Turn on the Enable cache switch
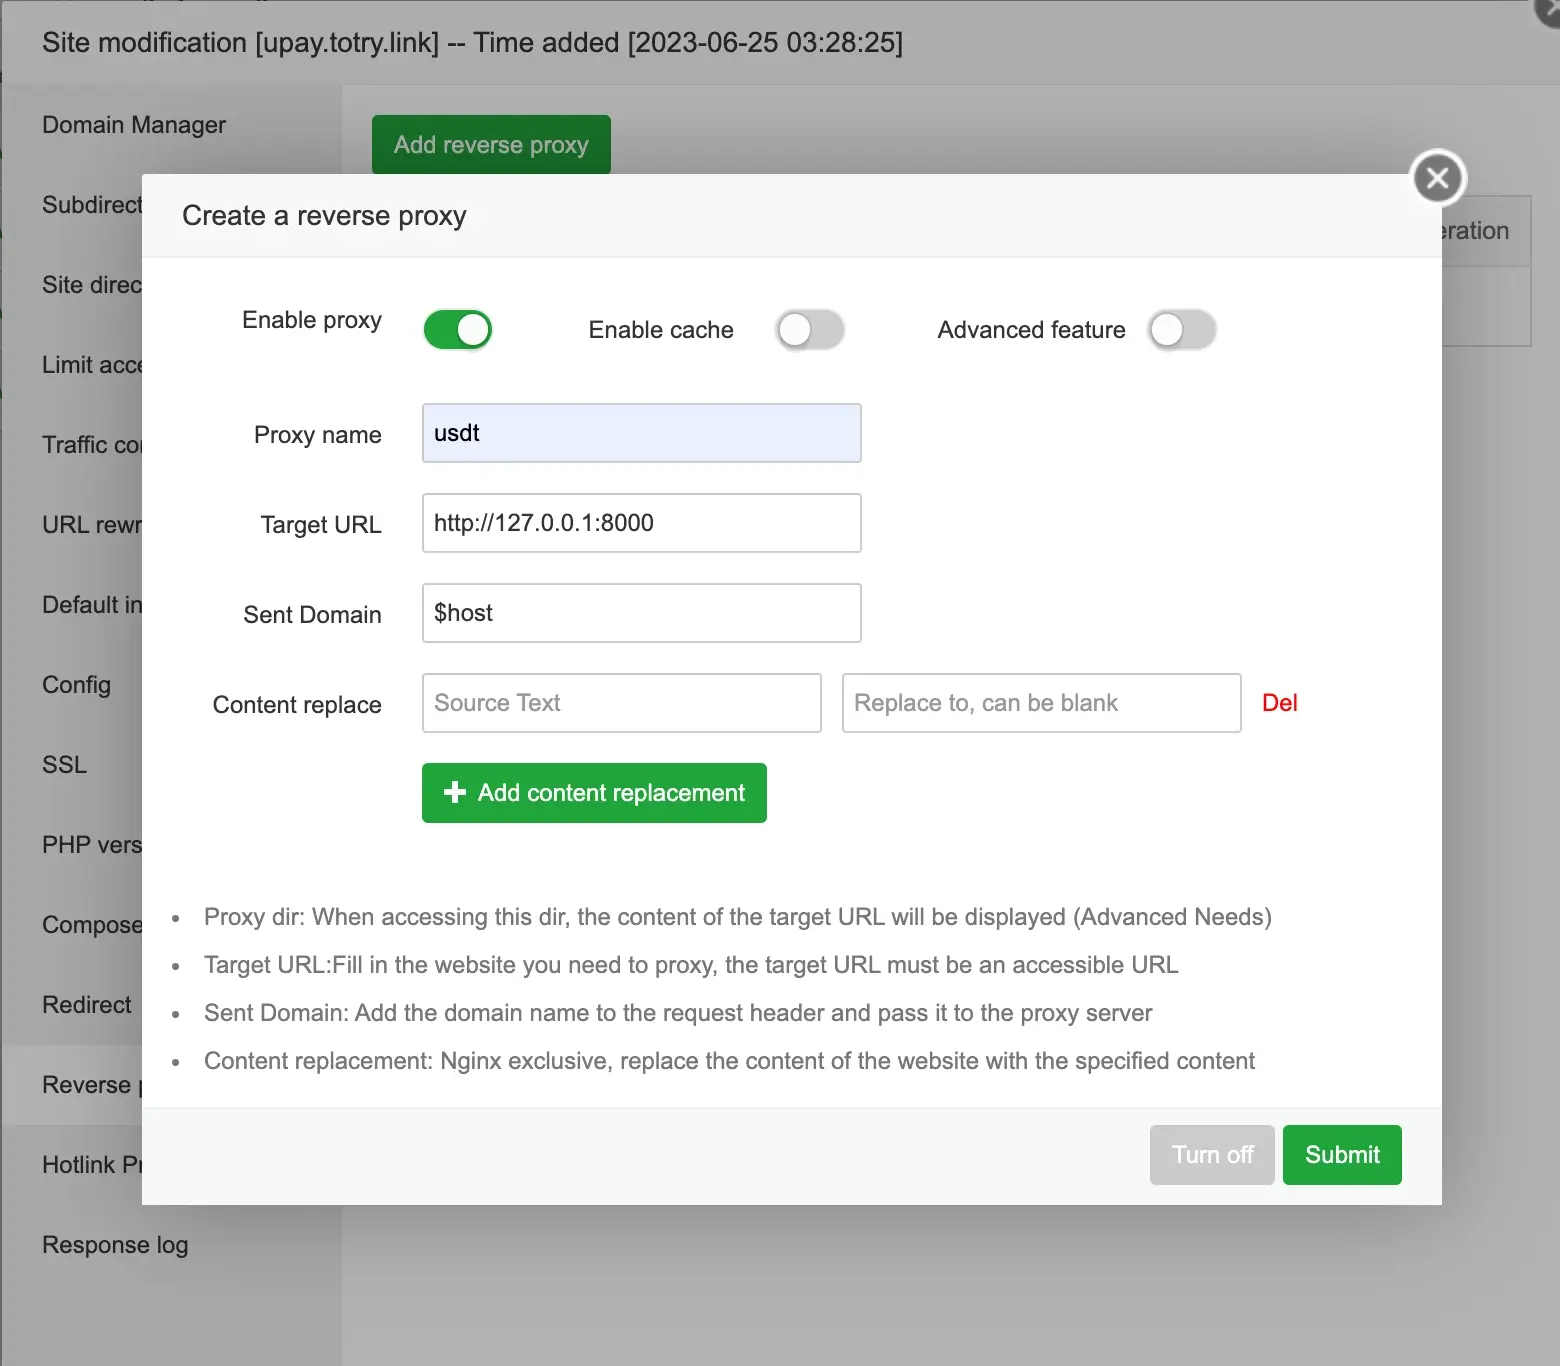 coord(810,330)
